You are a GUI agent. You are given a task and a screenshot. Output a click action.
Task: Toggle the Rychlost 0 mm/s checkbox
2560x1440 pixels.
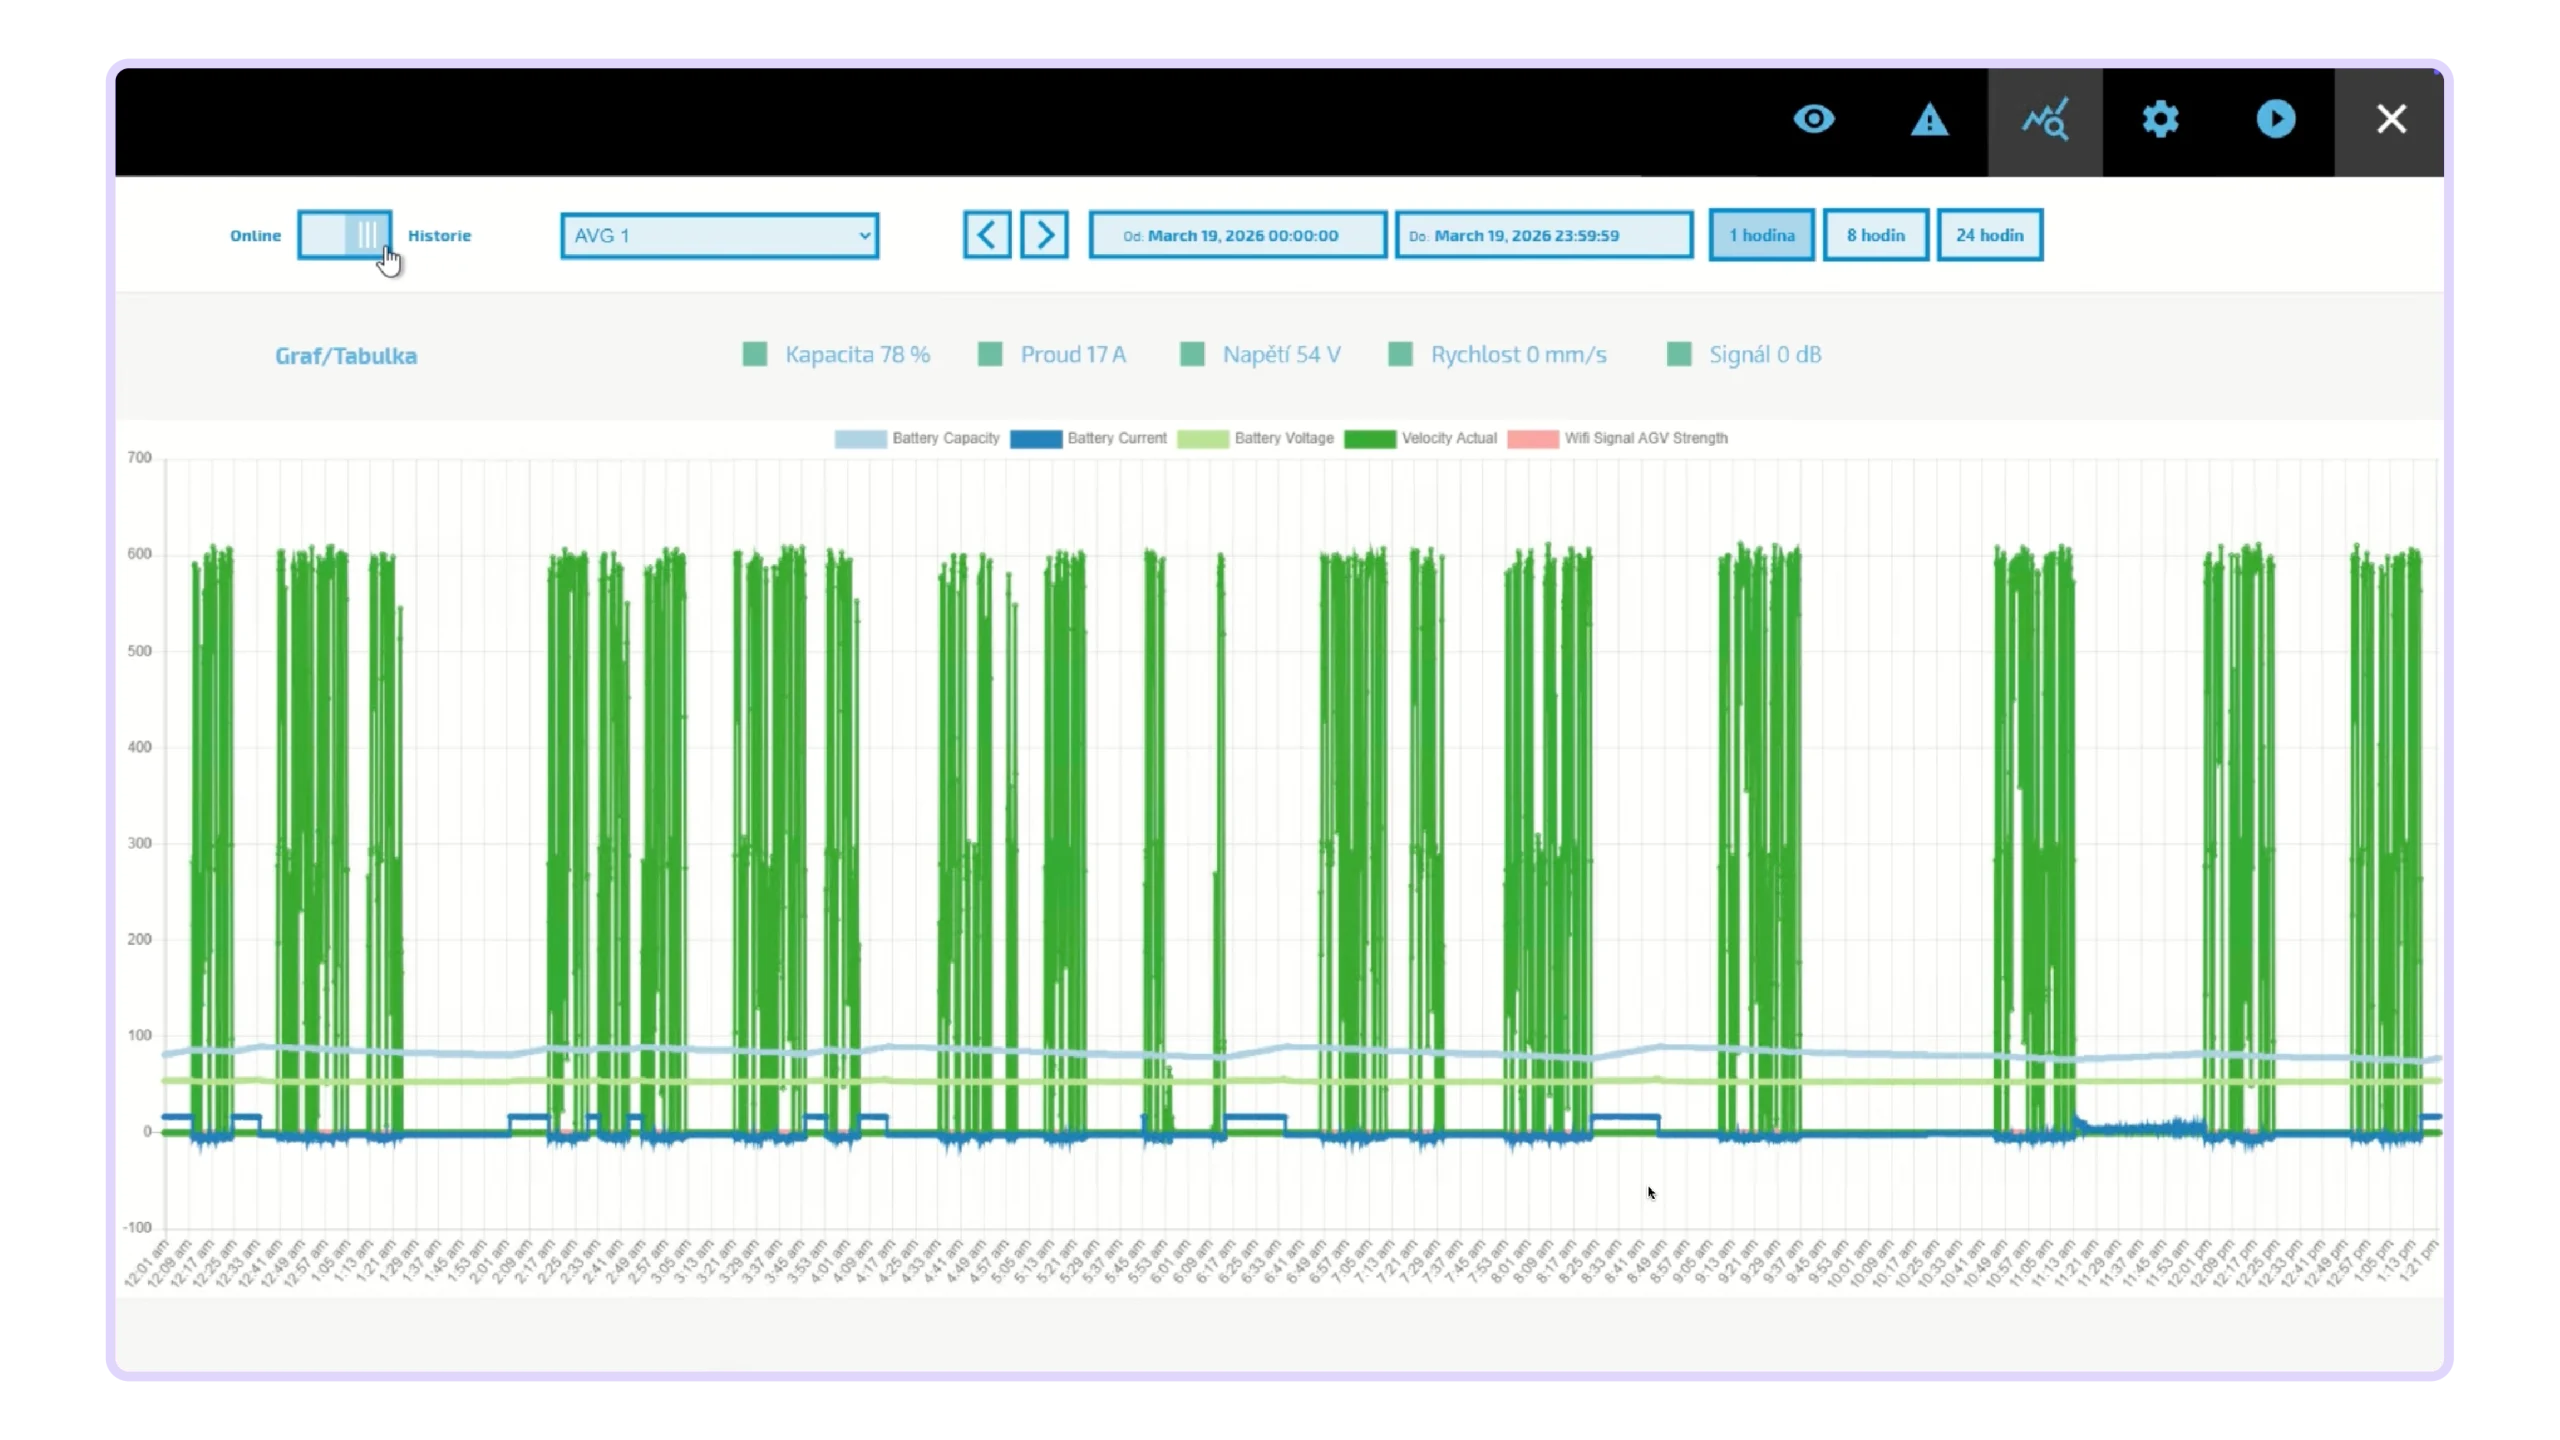pyautogui.click(x=1401, y=354)
